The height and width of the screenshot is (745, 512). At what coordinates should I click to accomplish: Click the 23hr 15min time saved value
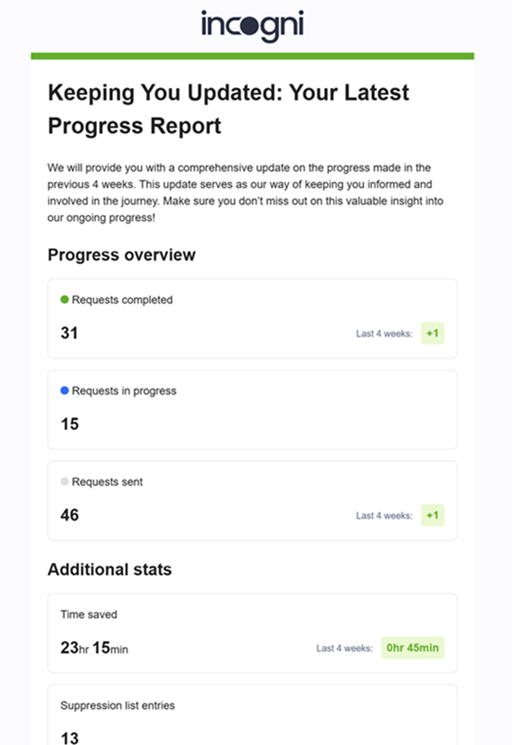94,648
